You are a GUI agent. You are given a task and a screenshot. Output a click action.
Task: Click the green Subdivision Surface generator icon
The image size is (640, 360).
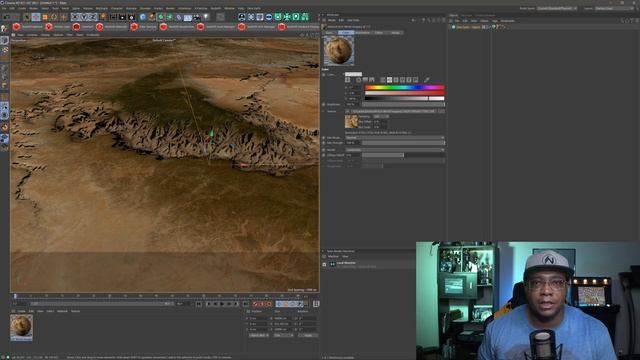[x=160, y=17]
